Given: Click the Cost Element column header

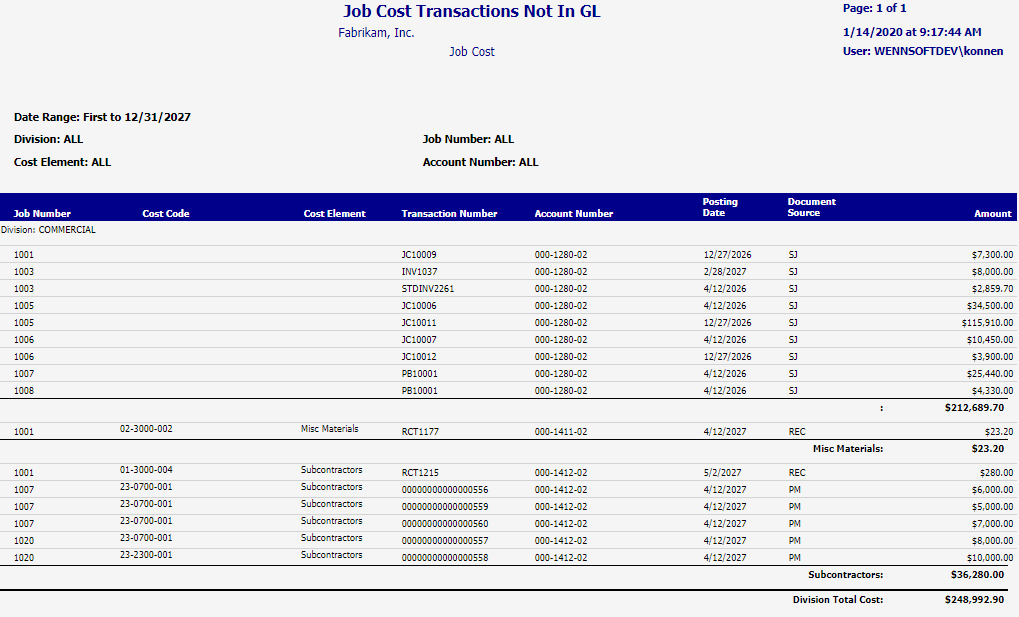Looking at the screenshot, I should [334, 213].
